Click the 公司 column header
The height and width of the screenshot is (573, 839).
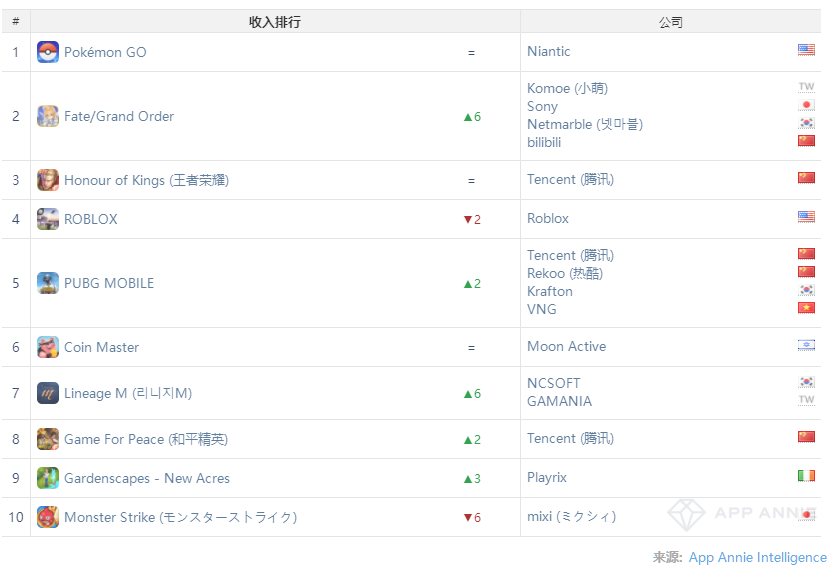click(x=670, y=21)
